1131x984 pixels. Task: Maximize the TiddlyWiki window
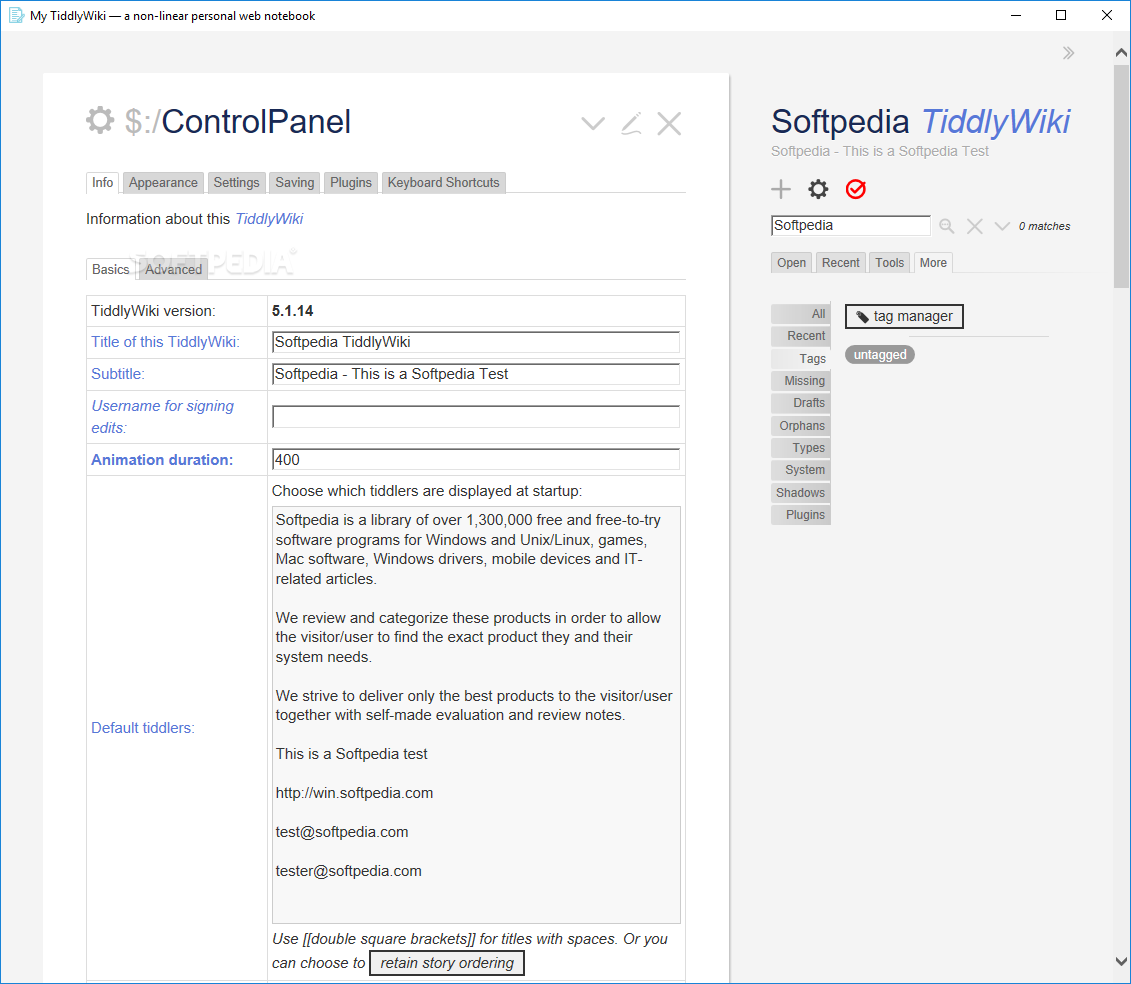click(x=1061, y=15)
